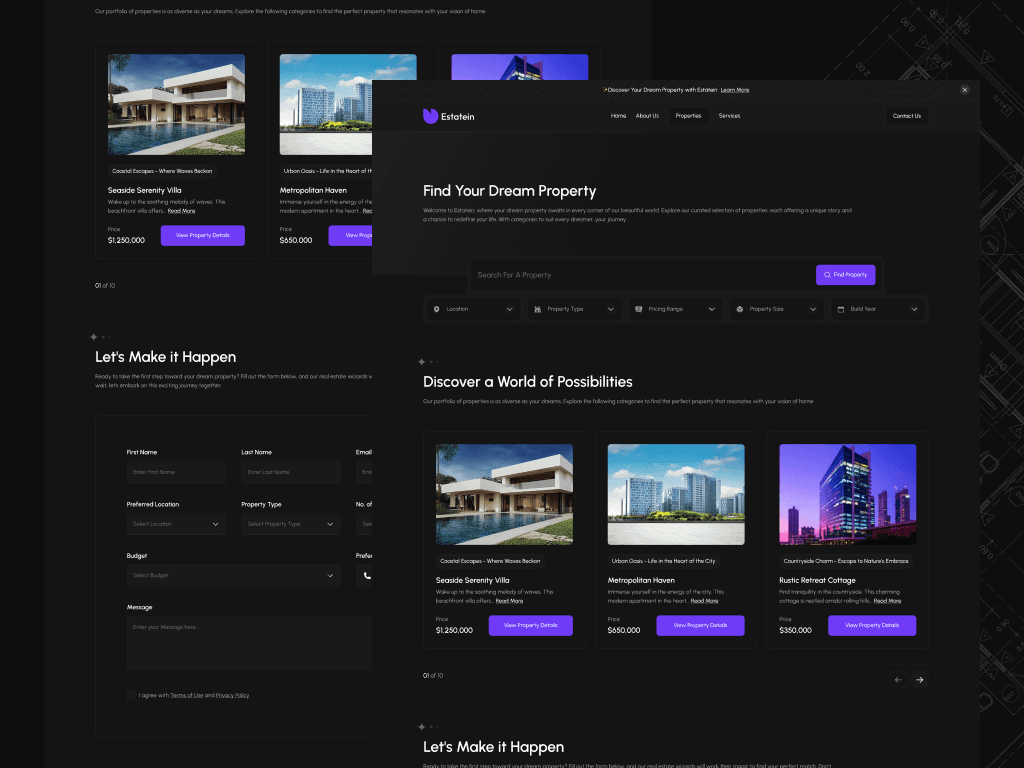Open Read More under Rustic Retreat Cottage
This screenshot has width=1024, height=768.
click(888, 601)
